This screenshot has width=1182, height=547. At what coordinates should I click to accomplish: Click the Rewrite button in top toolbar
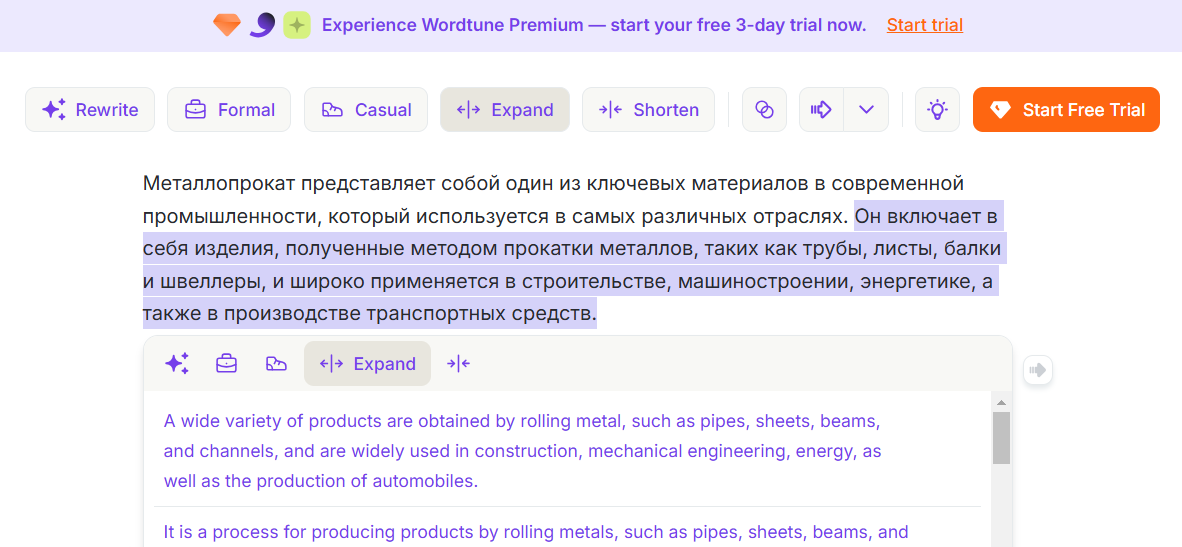pyautogui.click(x=90, y=110)
